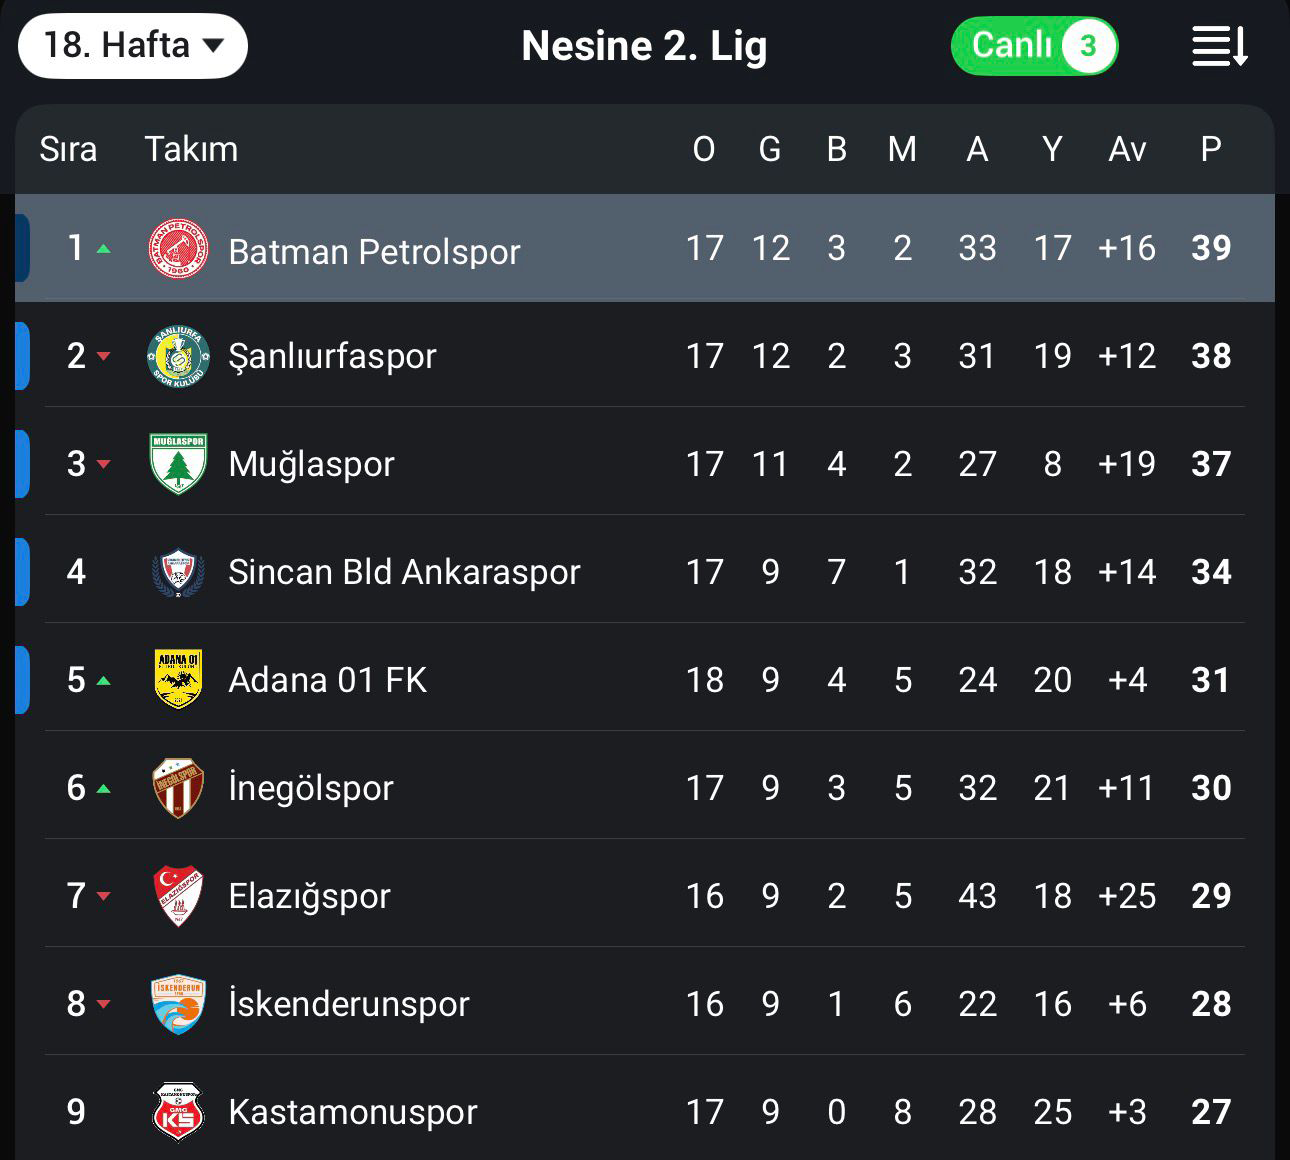1290x1160 pixels.
Task: Click the Batman Petrolspor club logo
Action: click(x=178, y=248)
